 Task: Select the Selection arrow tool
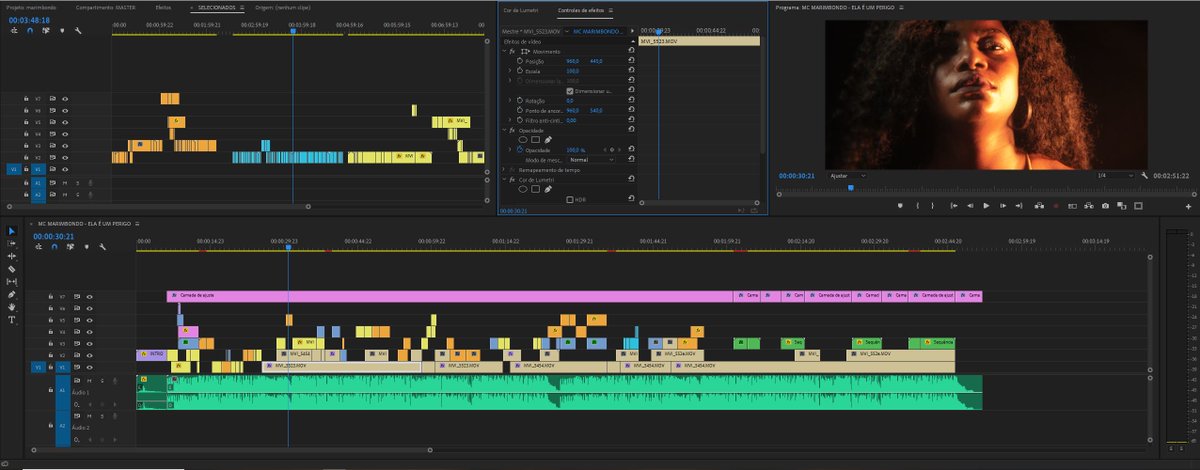(12, 231)
